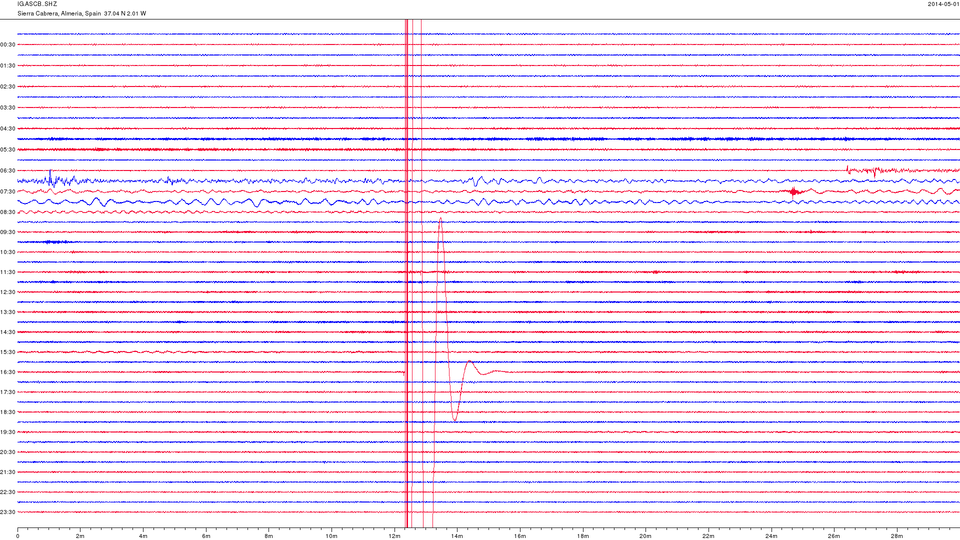Select the 03:30 time label

pyautogui.click(x=8, y=108)
